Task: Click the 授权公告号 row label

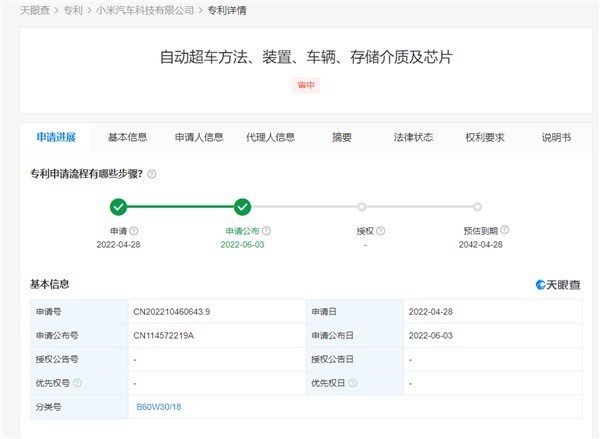Action: pyautogui.click(x=57, y=359)
